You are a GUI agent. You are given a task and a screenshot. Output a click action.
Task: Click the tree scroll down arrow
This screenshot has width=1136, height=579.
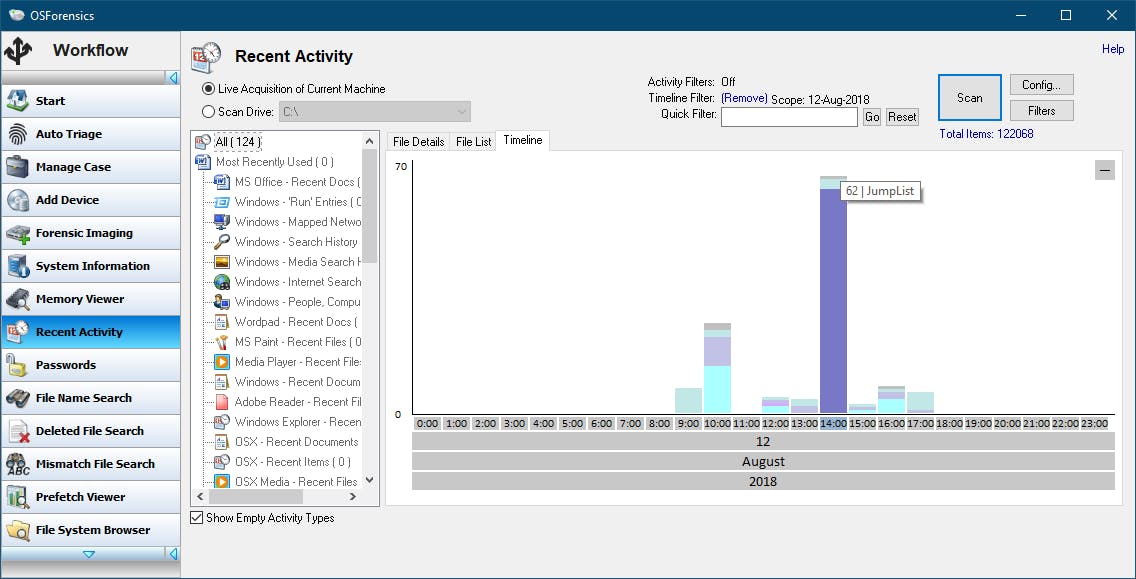tap(369, 480)
